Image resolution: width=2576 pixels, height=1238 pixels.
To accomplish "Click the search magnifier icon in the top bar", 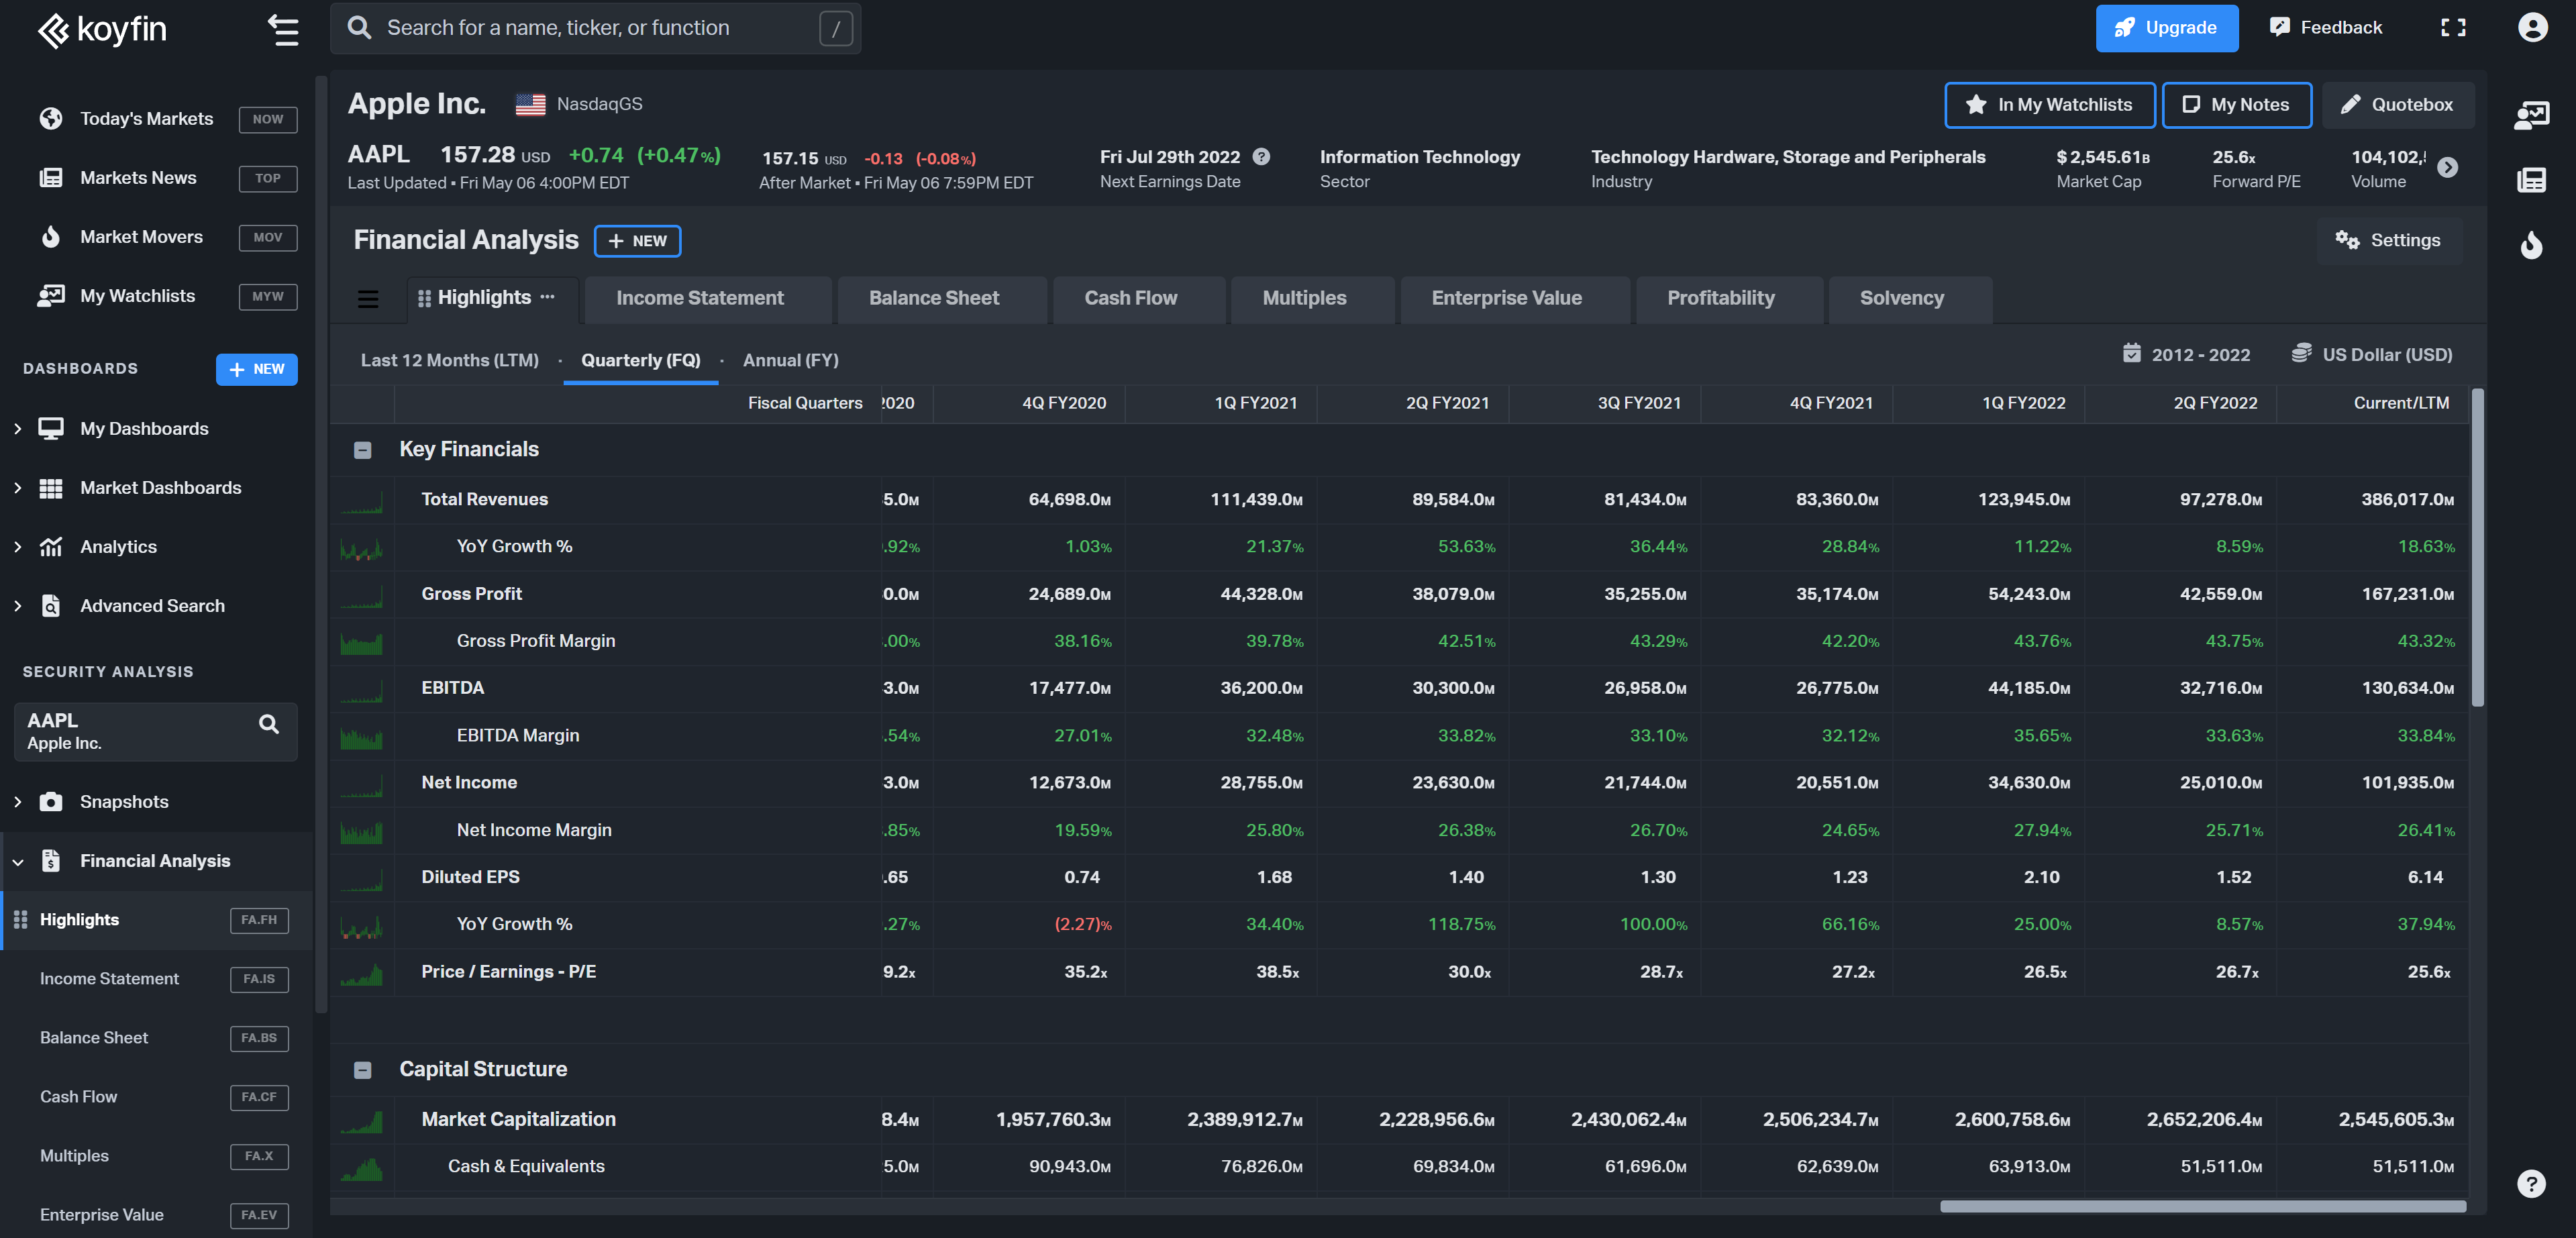I will (x=359, y=27).
